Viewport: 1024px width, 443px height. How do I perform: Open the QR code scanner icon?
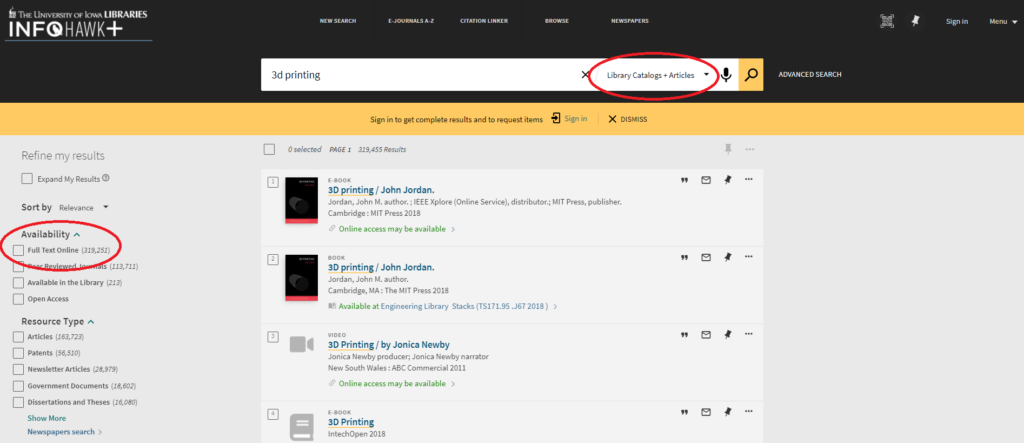[886, 21]
